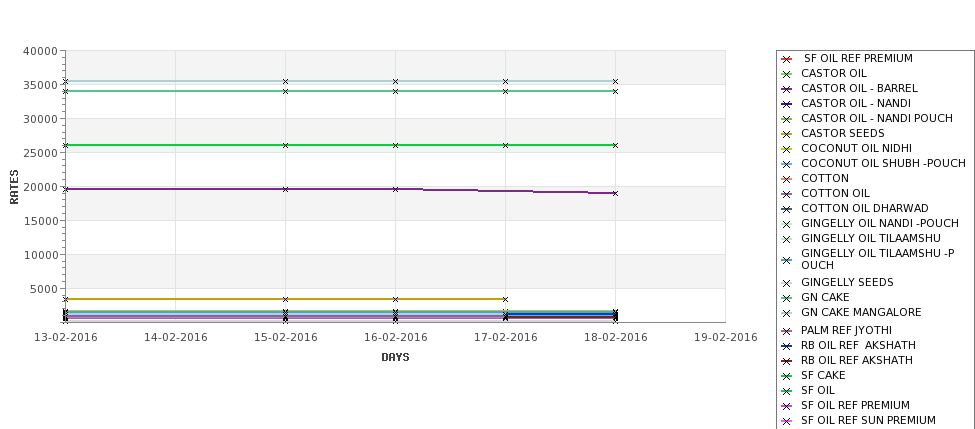Screen dimensions: 975x429
Task: Click the GN CAKE legend marker icon
Action: tap(786, 298)
